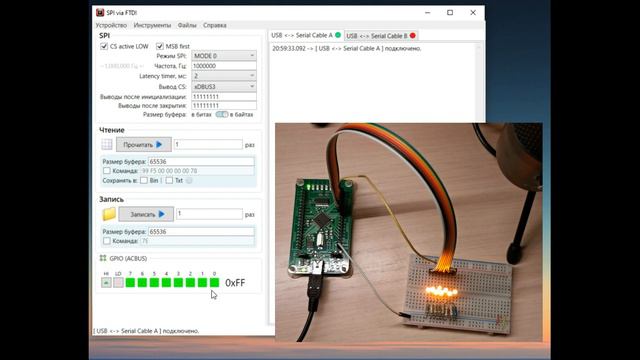Toggle GPIO bit 1 green square
640x360 pixels.
pos(202,282)
